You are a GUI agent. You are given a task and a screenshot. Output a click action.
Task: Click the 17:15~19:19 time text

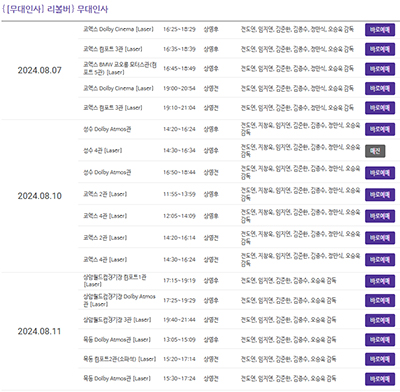click(x=179, y=281)
